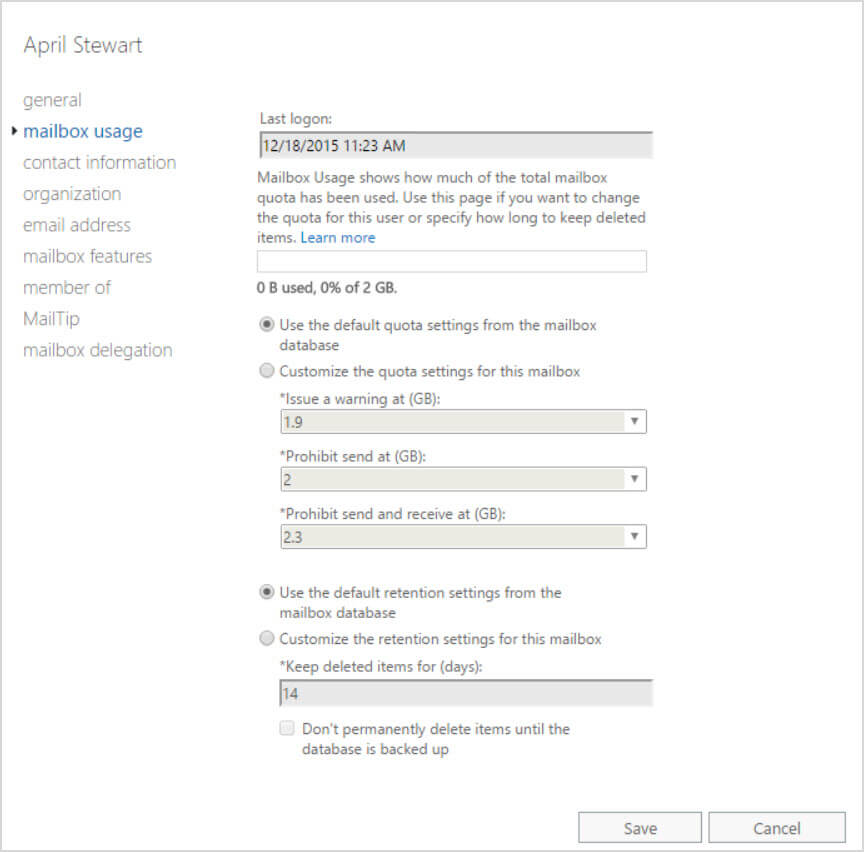This screenshot has height=852, width=864.
Task: Open the organization section
Action: 72,193
